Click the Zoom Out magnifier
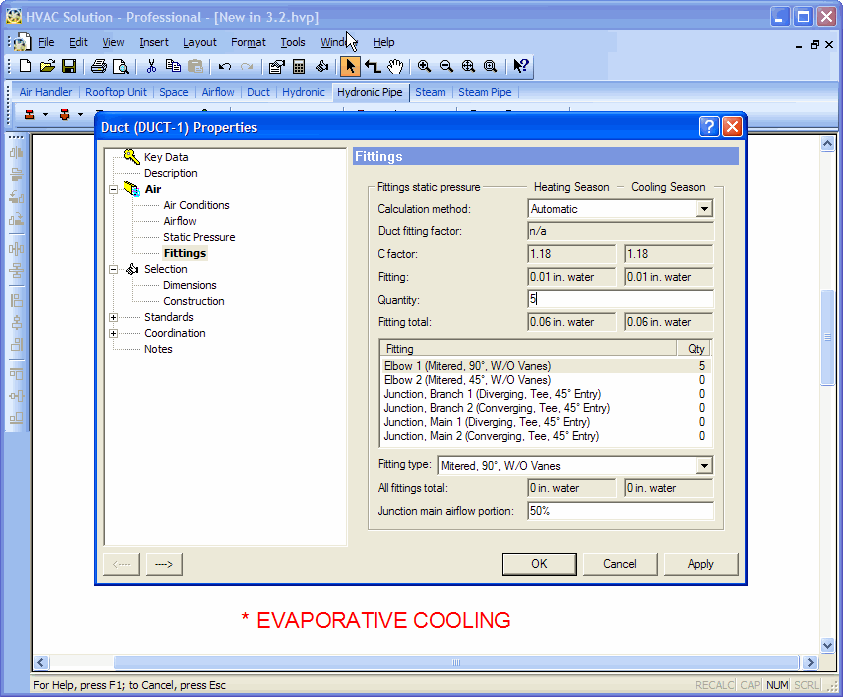The image size is (843, 697). [446, 66]
